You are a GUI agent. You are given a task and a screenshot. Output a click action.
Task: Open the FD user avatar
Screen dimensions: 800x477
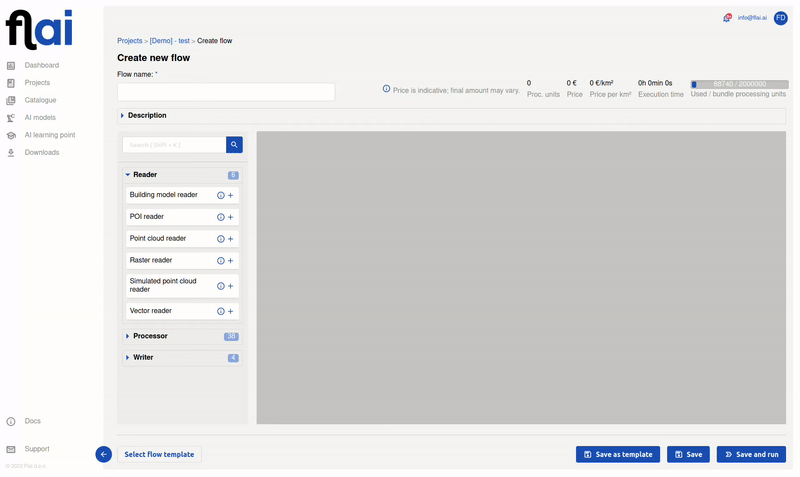[x=781, y=18]
